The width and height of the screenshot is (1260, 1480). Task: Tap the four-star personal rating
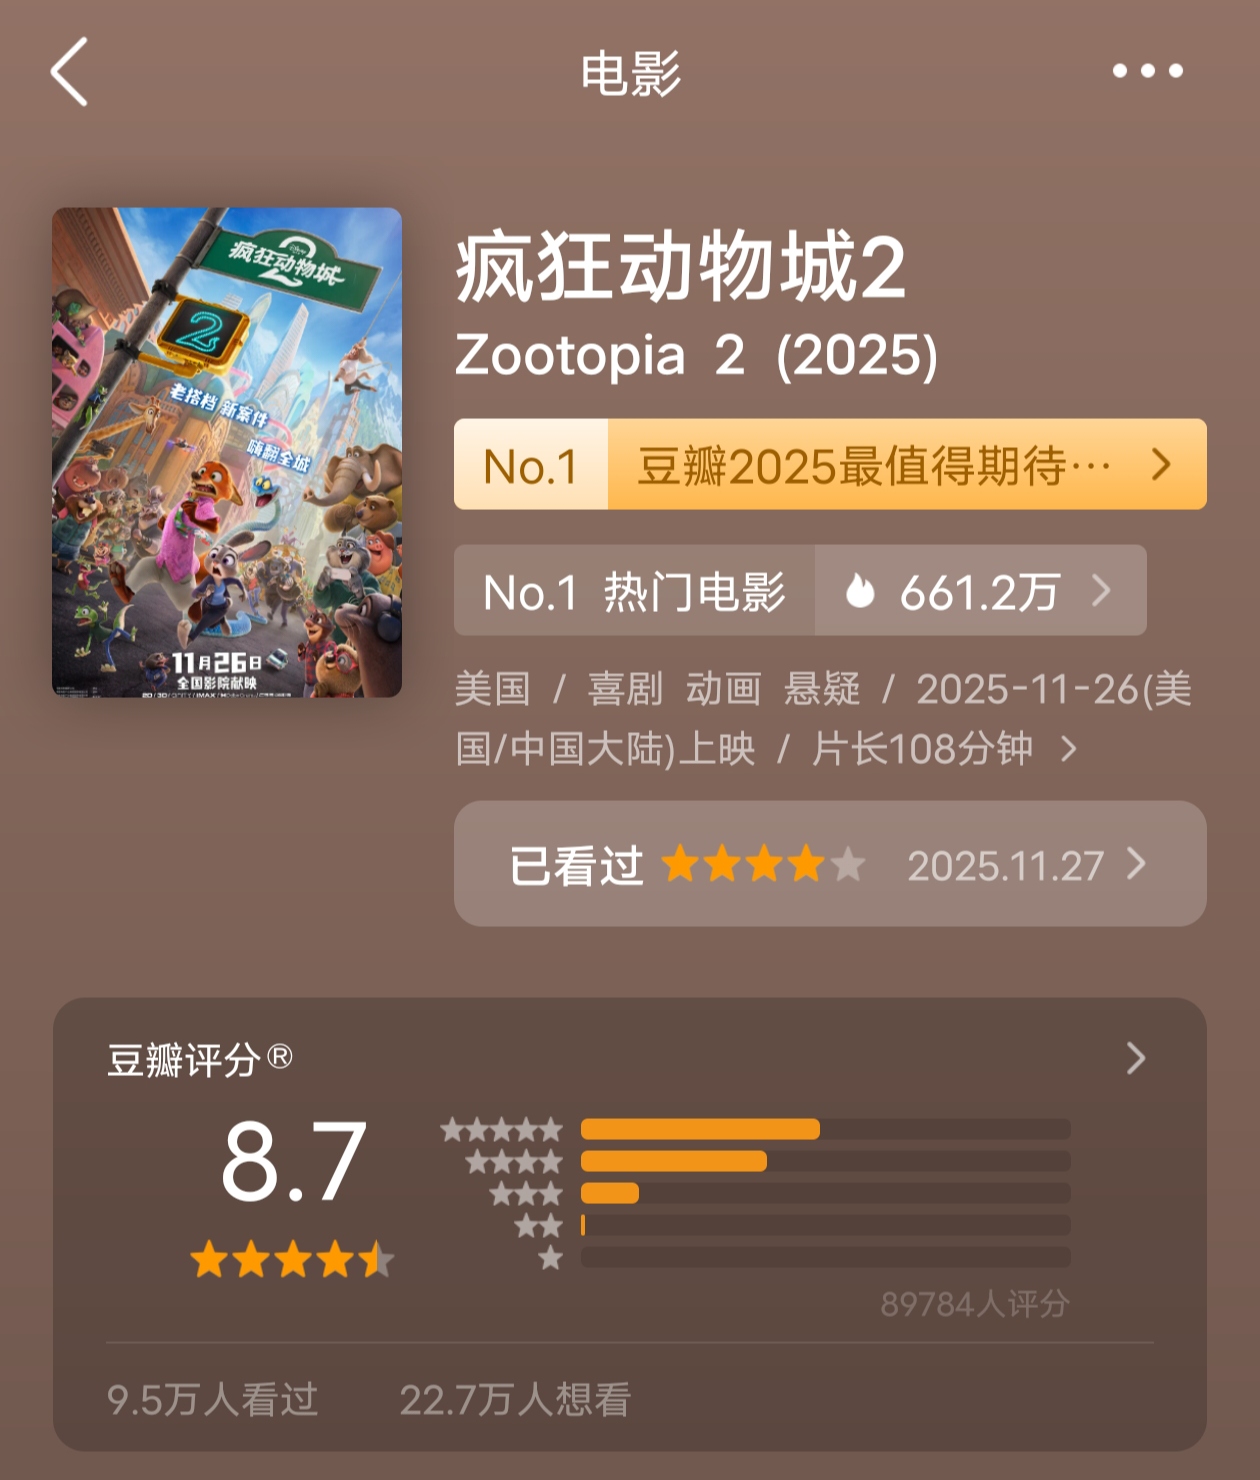click(x=763, y=864)
